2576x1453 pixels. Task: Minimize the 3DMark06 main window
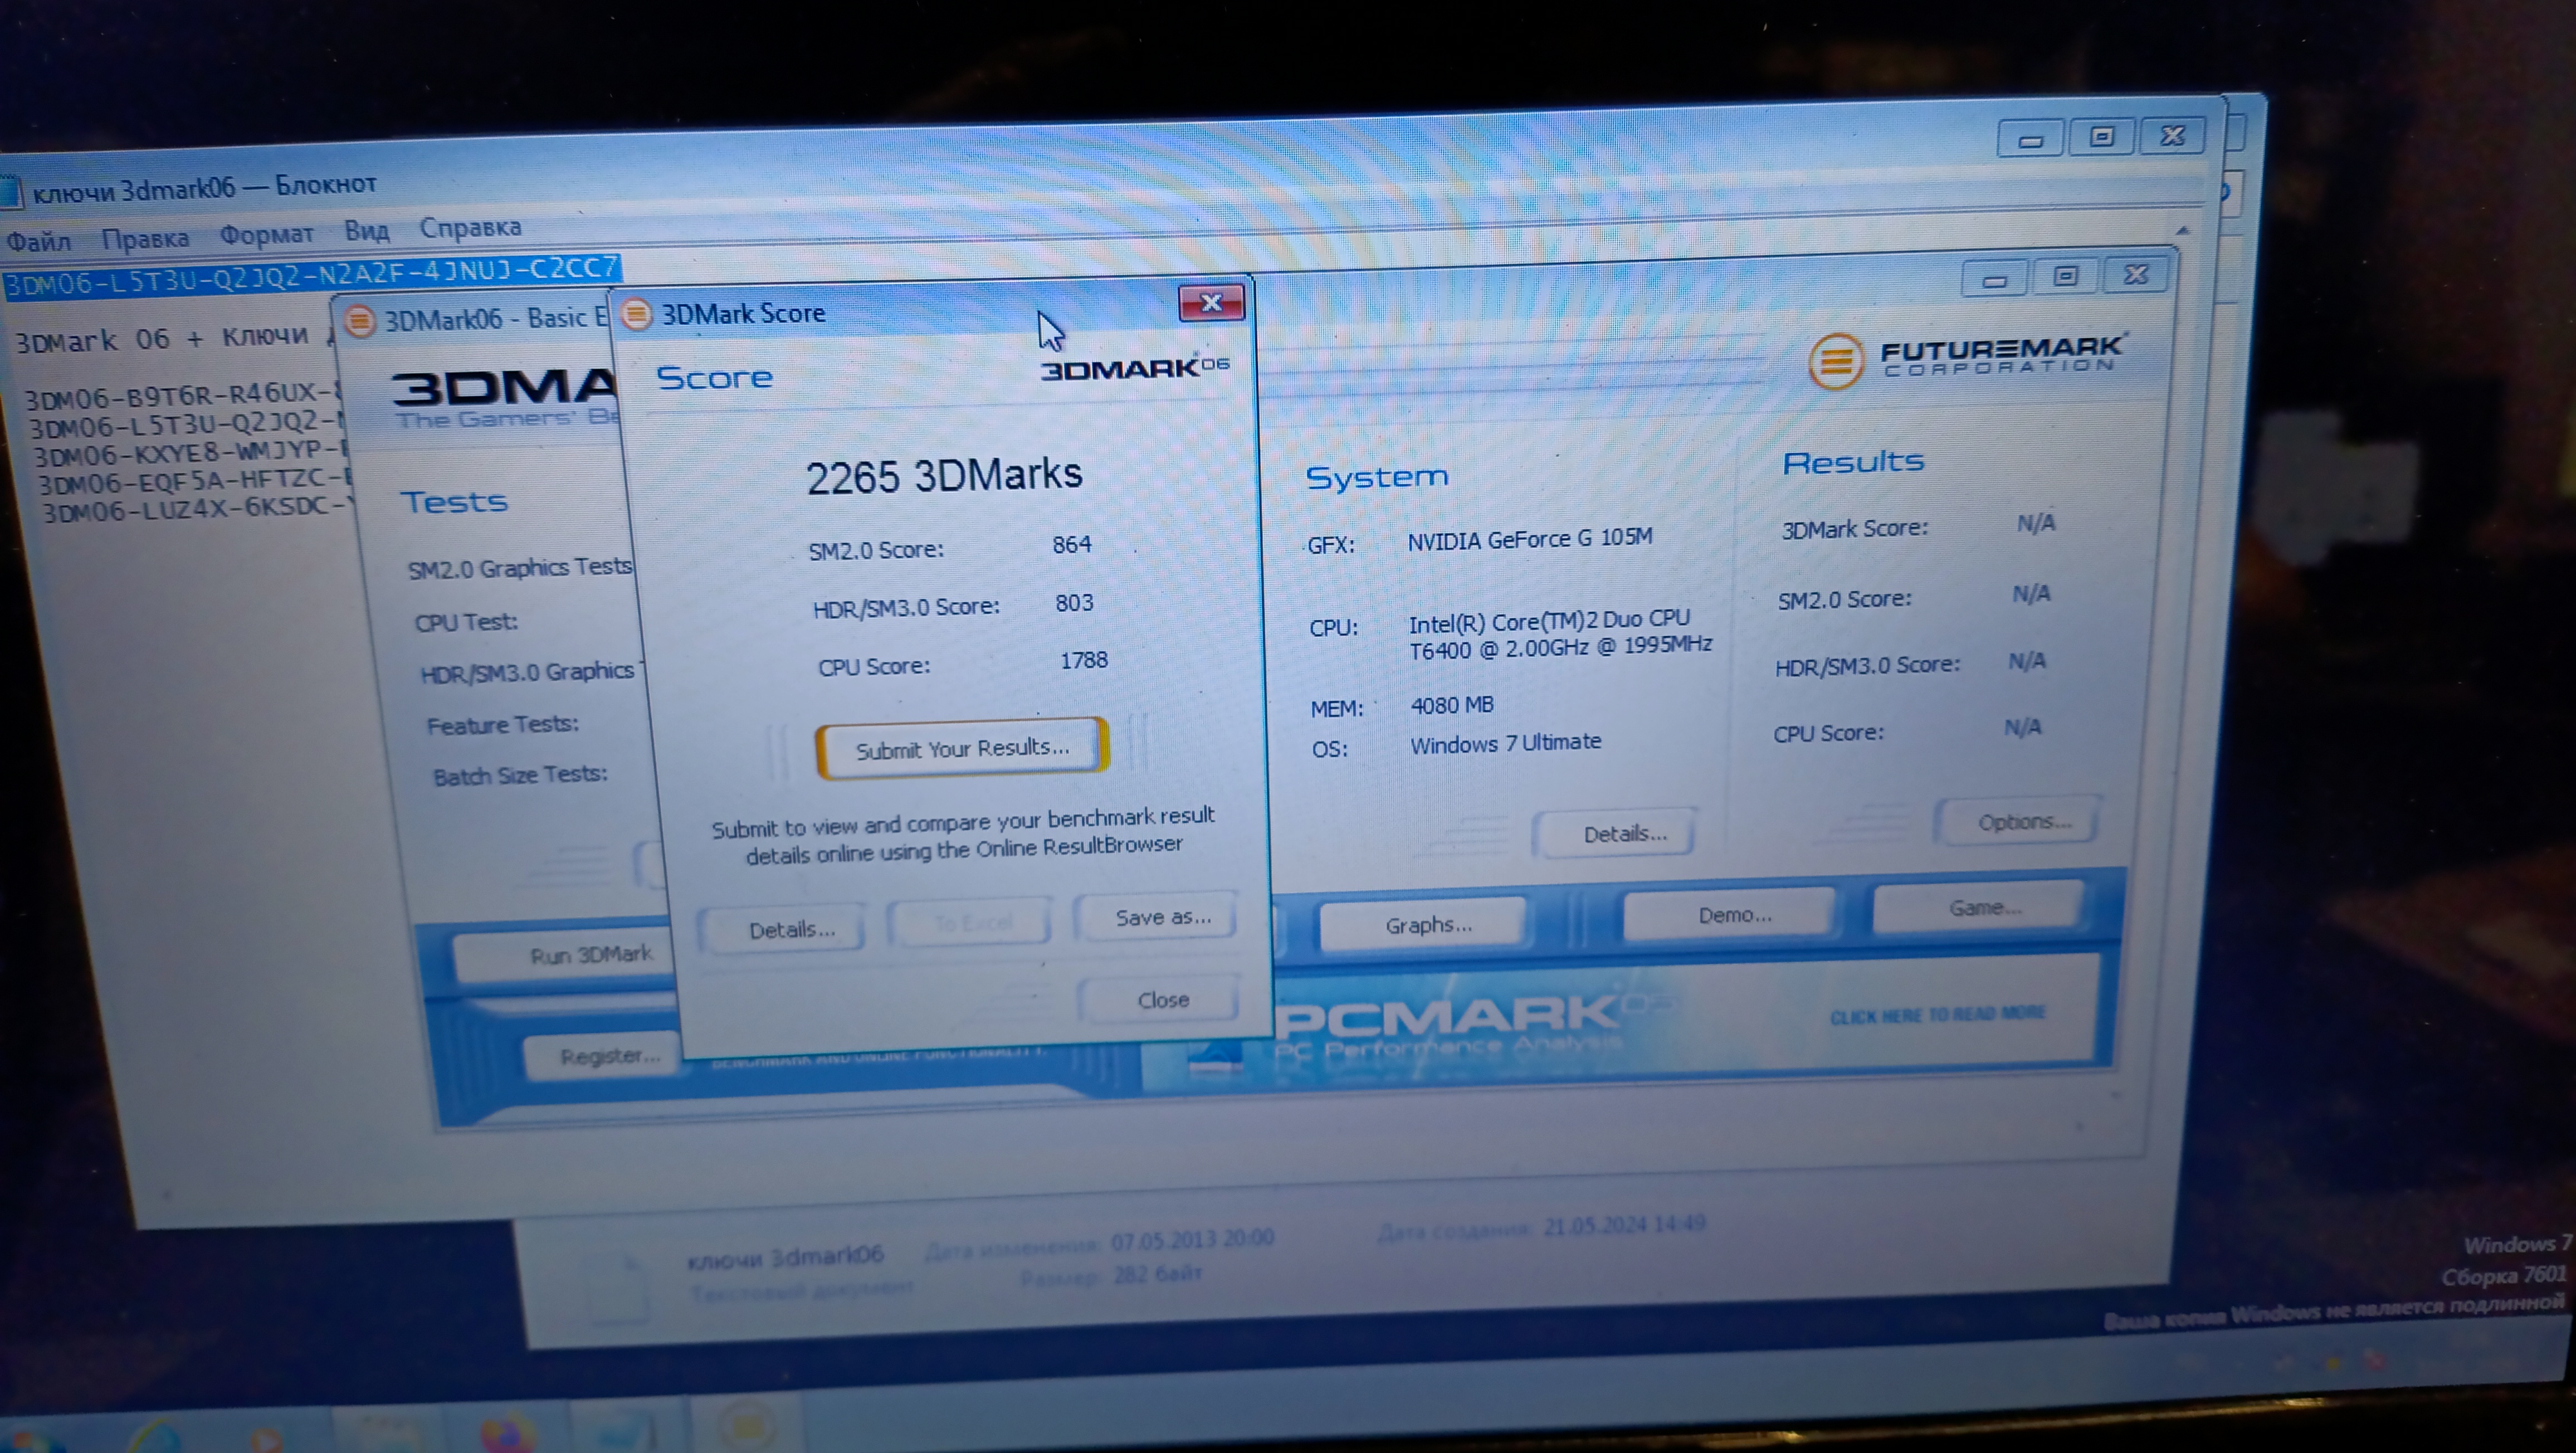point(1994,280)
